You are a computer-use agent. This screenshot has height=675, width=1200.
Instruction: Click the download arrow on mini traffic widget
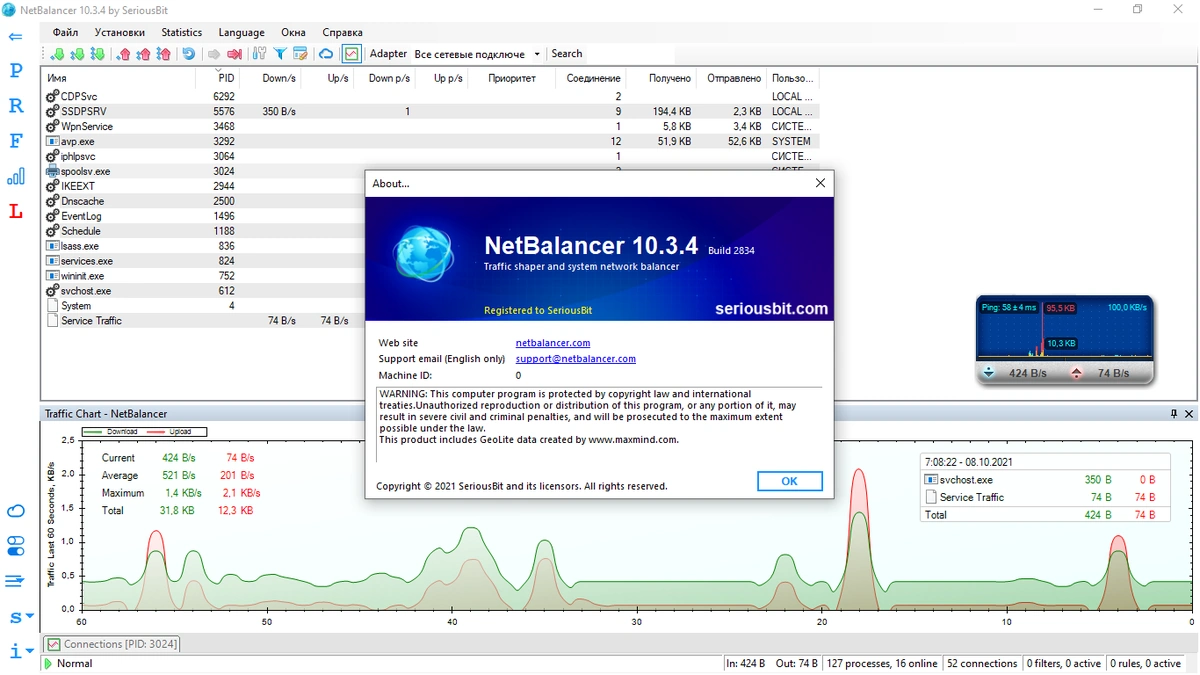[x=989, y=373]
